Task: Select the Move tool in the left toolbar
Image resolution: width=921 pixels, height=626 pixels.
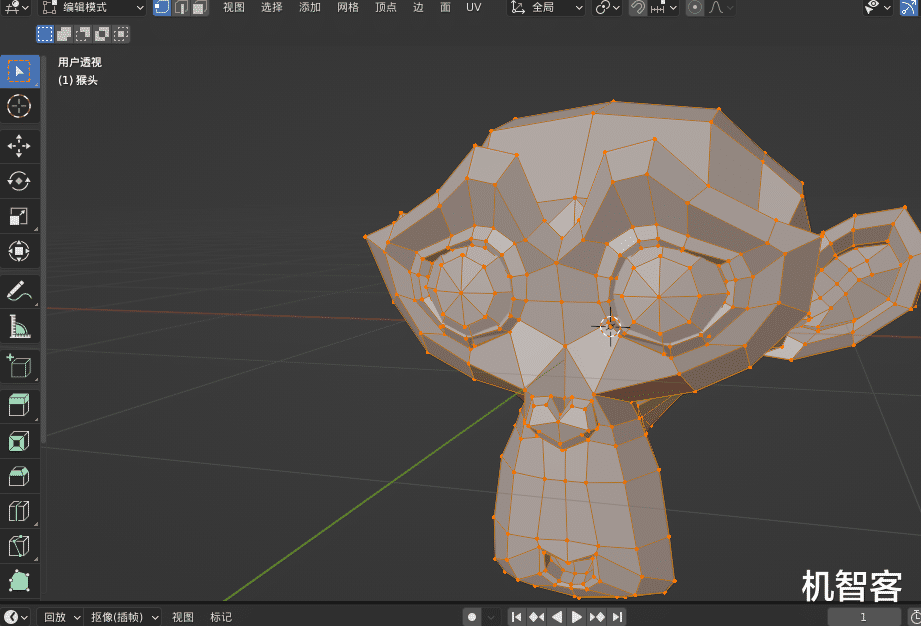Action: pos(19,146)
